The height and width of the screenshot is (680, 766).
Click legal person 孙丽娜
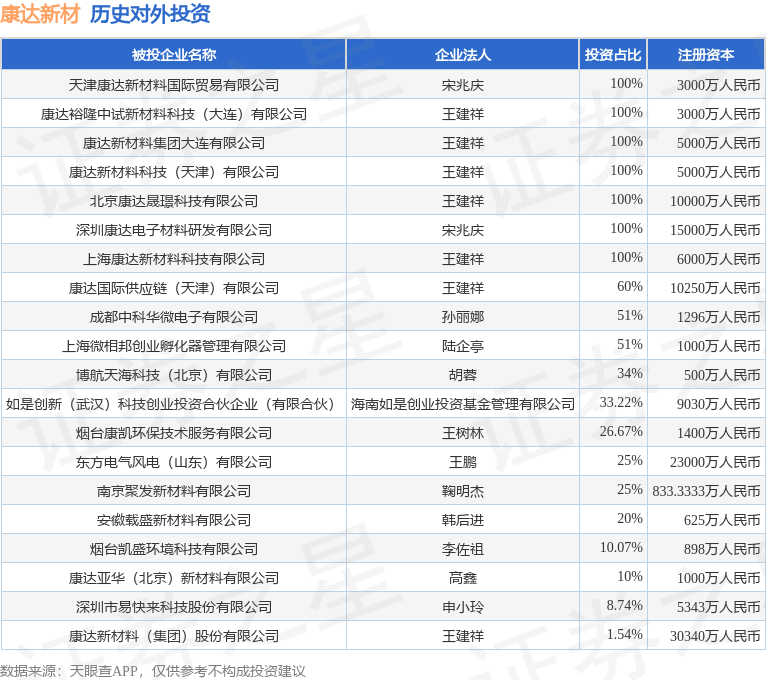[463, 317]
